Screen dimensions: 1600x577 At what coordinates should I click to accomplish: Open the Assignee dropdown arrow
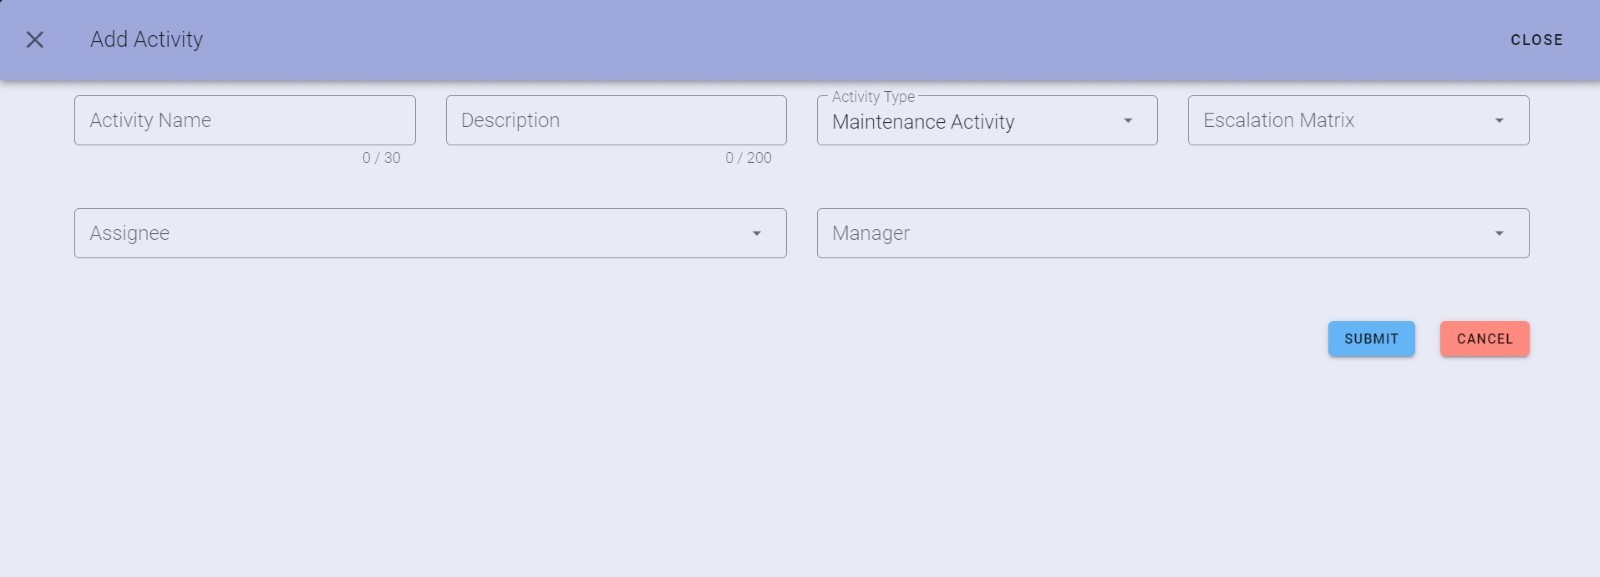pos(756,234)
